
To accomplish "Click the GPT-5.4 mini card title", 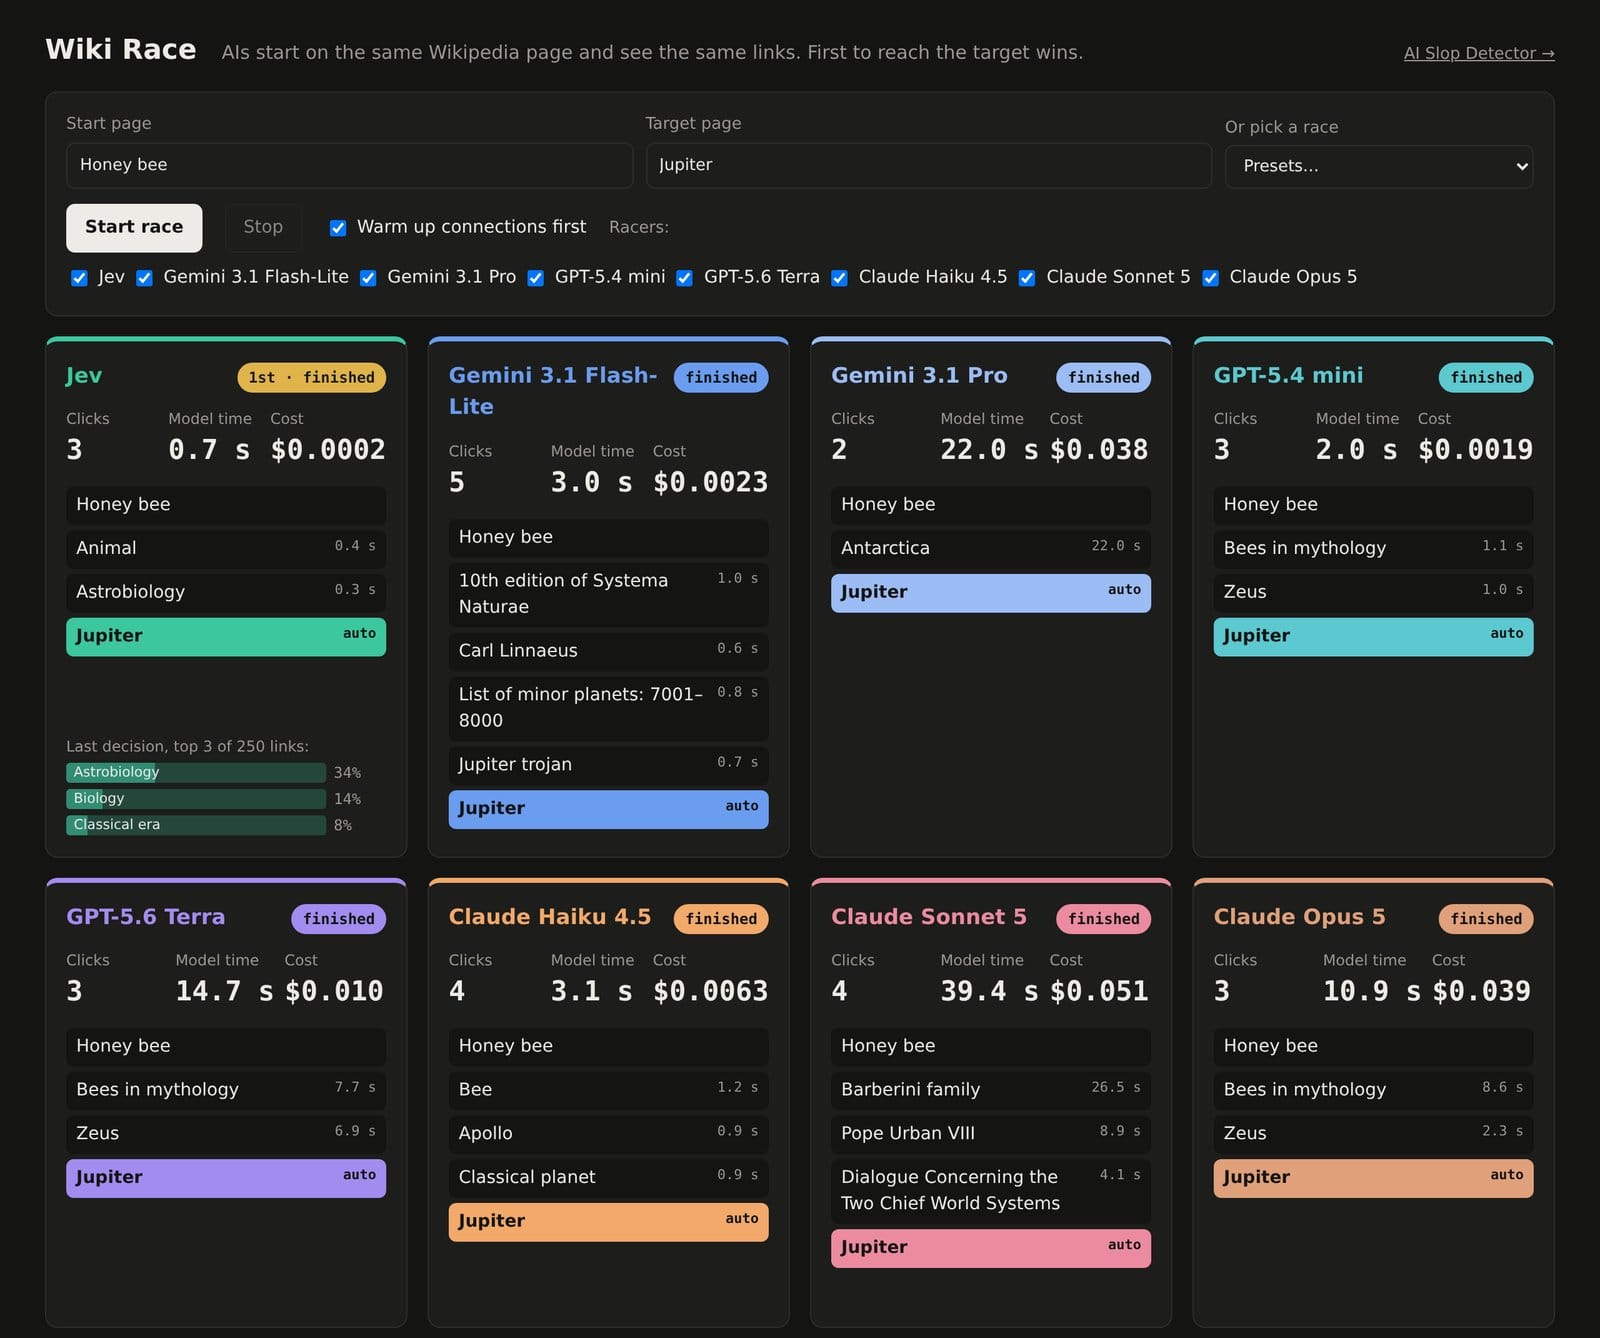I will tap(1289, 376).
